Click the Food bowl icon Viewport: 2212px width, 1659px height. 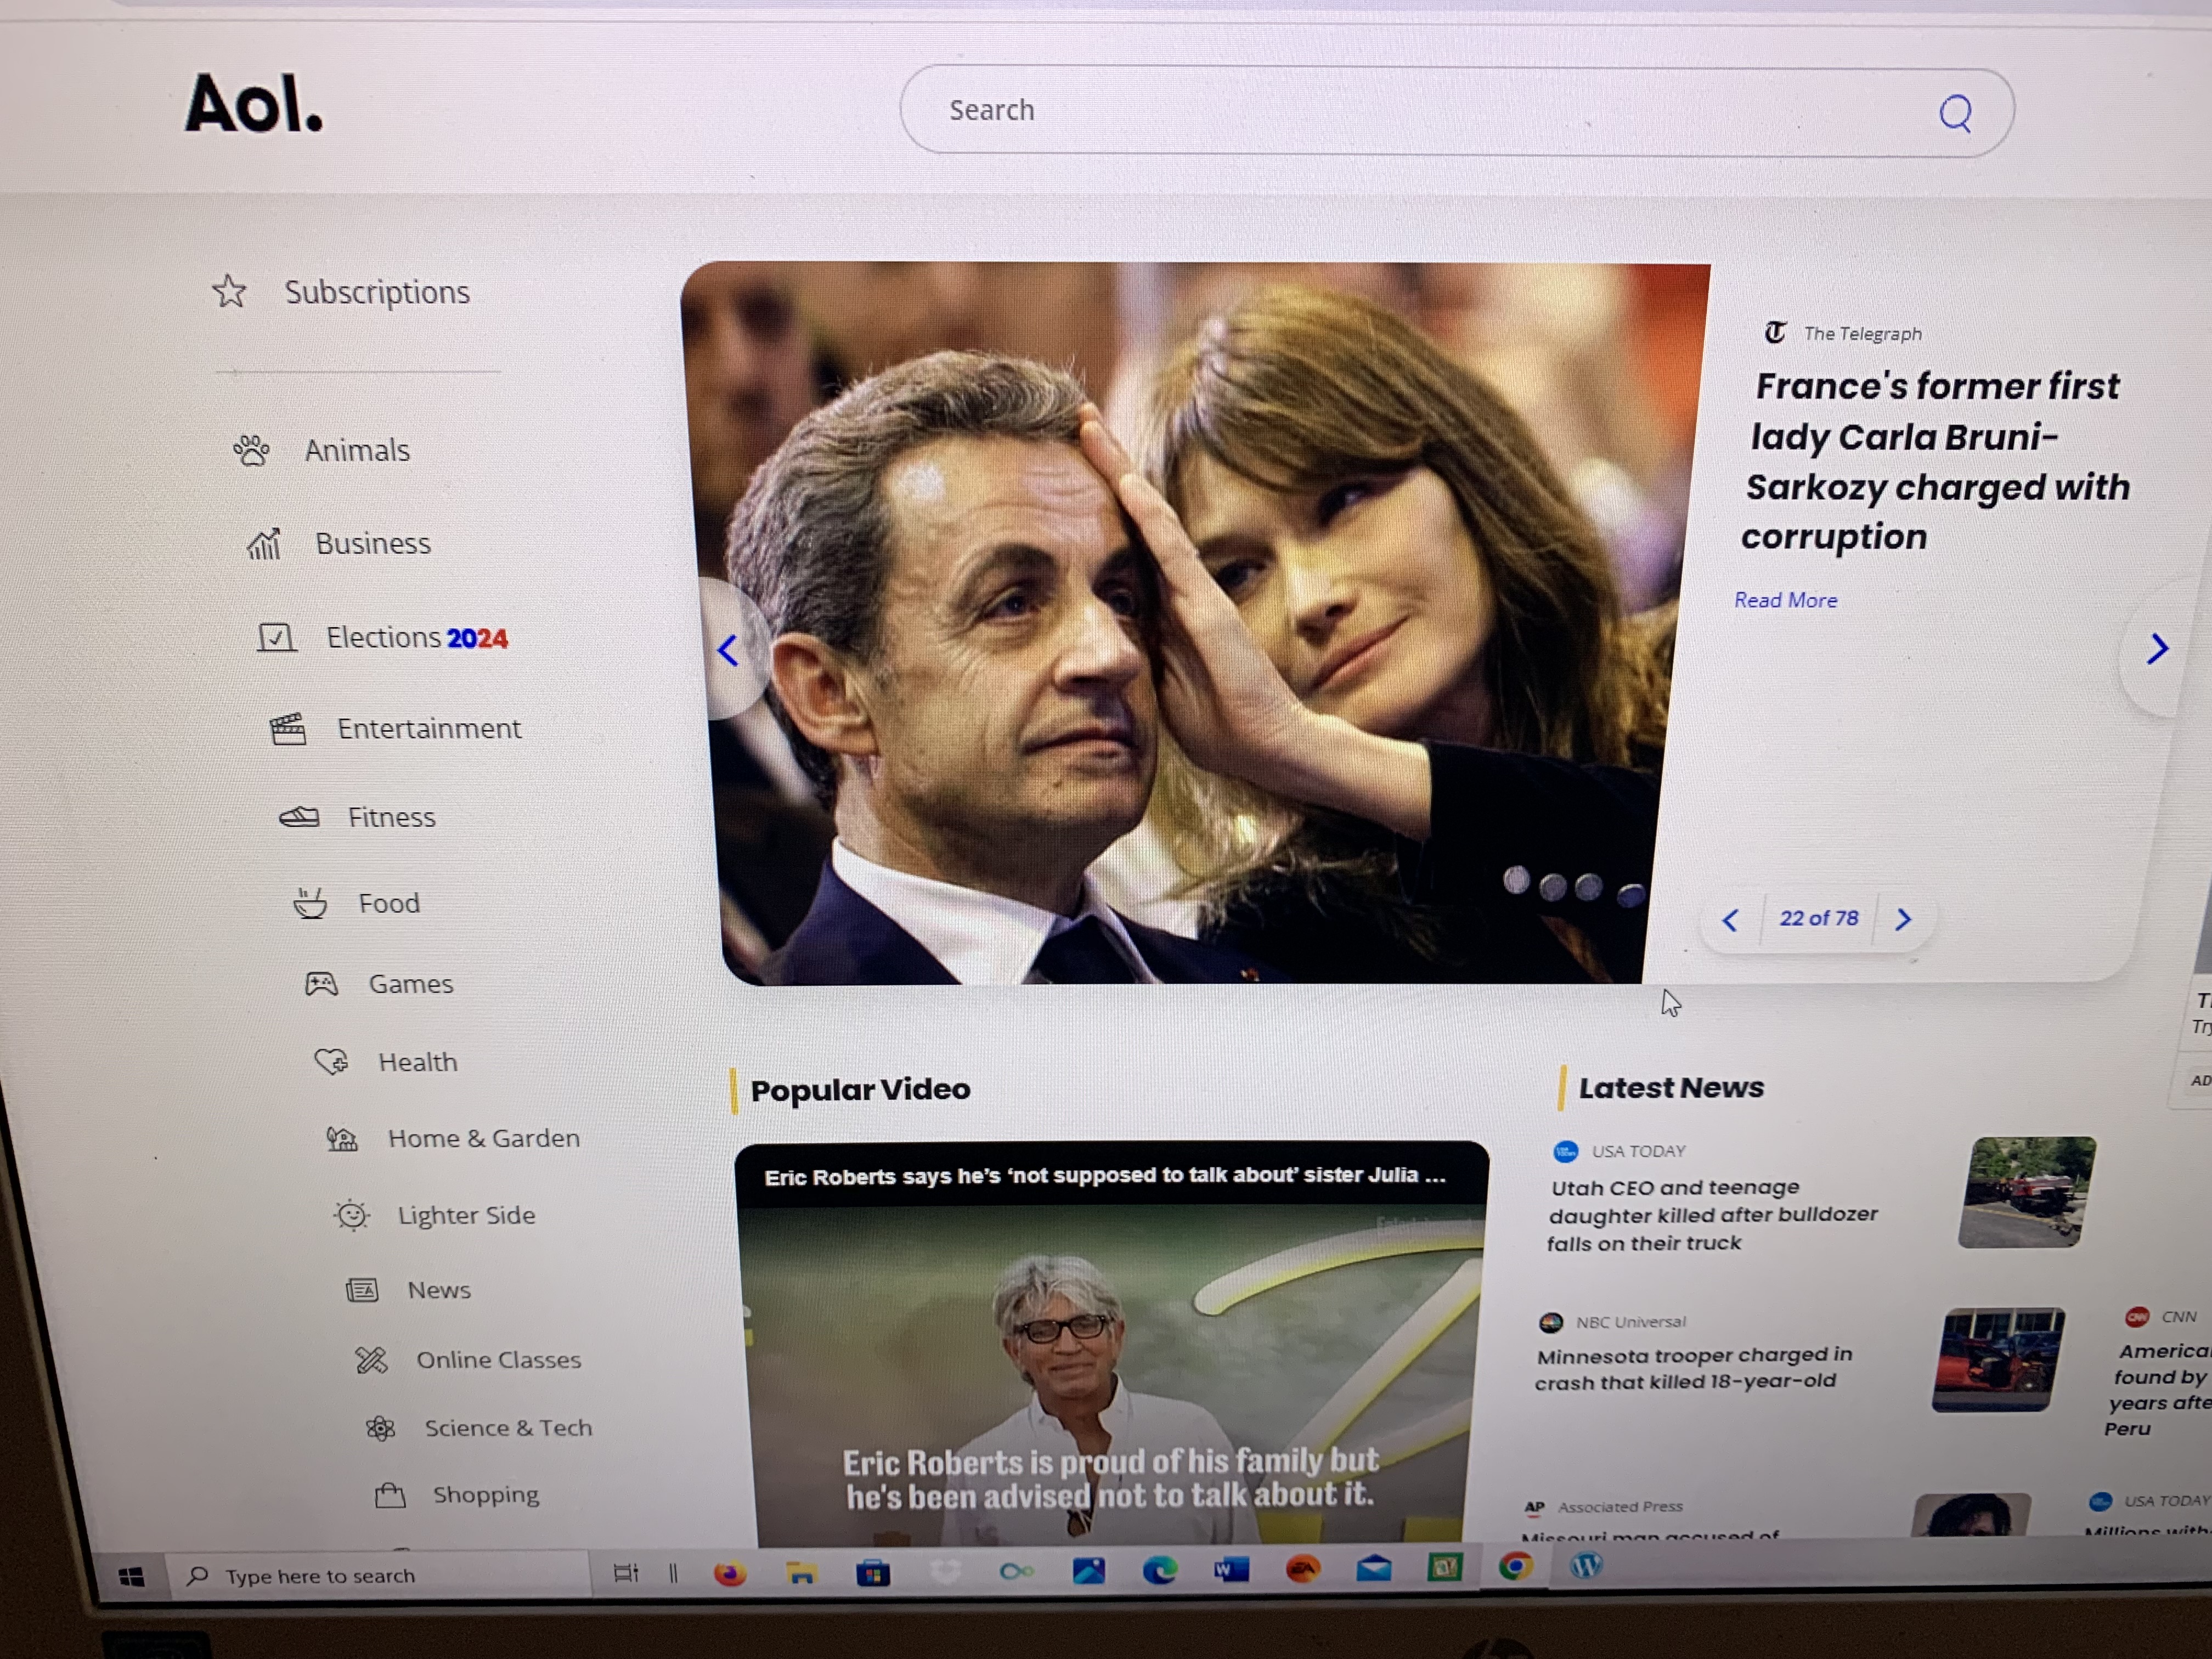(x=310, y=903)
